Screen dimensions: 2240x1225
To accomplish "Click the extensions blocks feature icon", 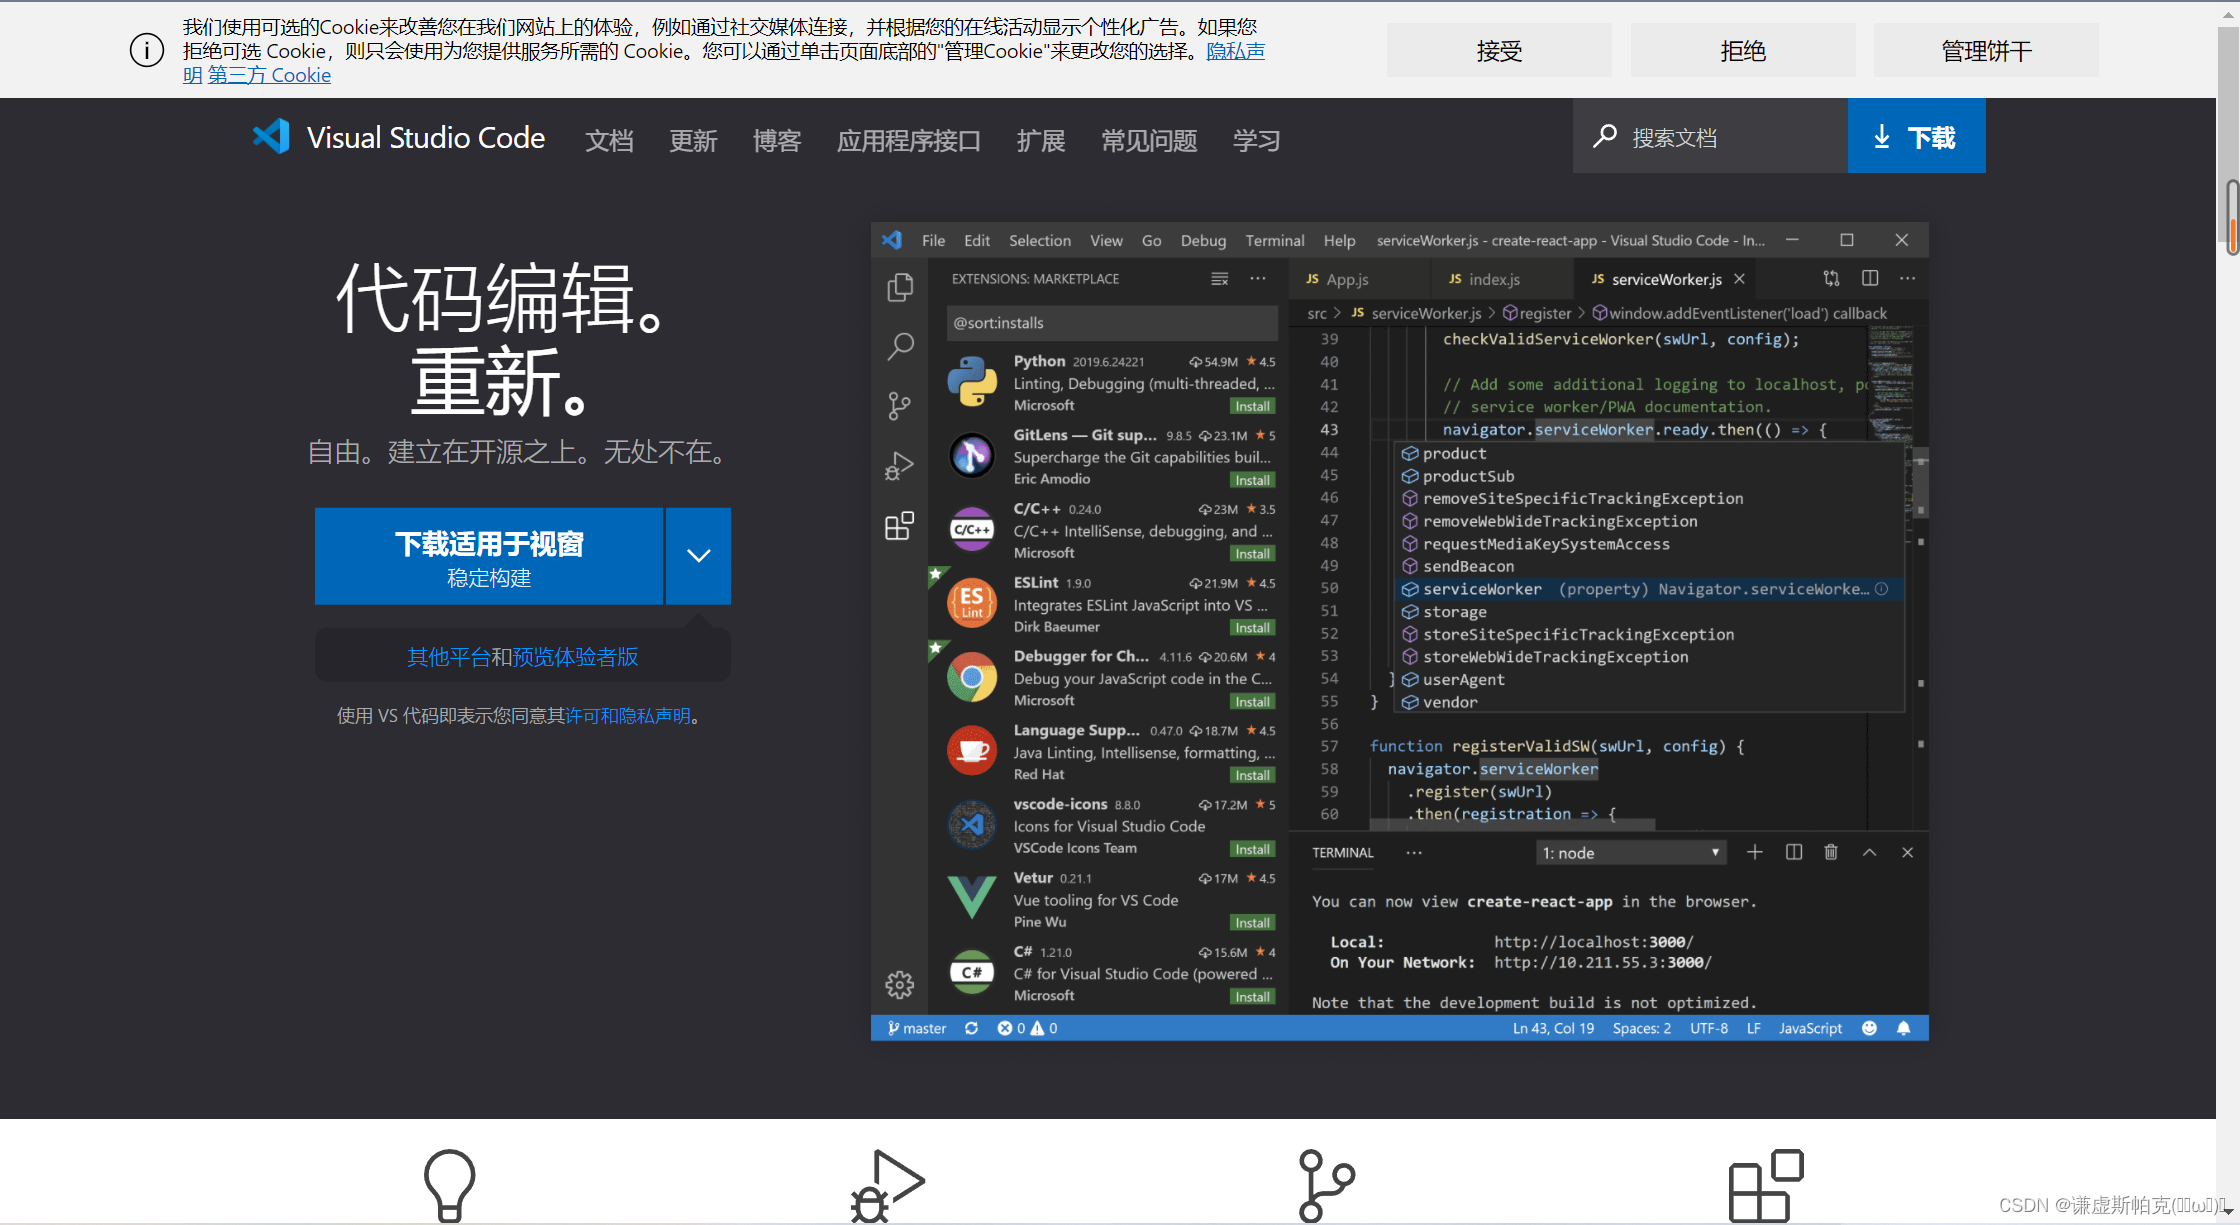I will coord(1766,1185).
